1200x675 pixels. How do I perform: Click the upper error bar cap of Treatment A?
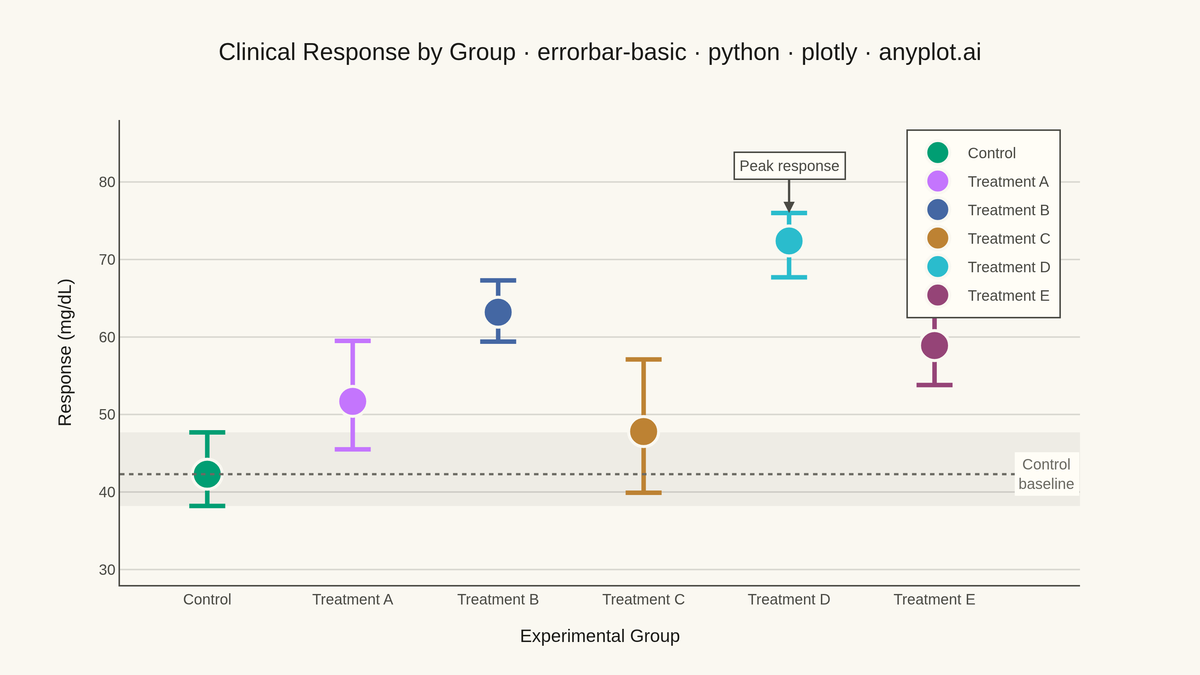(x=353, y=341)
